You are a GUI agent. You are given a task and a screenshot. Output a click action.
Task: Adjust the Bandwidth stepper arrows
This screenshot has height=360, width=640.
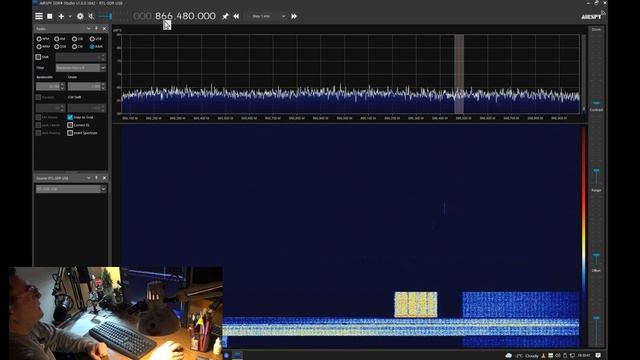tap(62, 87)
